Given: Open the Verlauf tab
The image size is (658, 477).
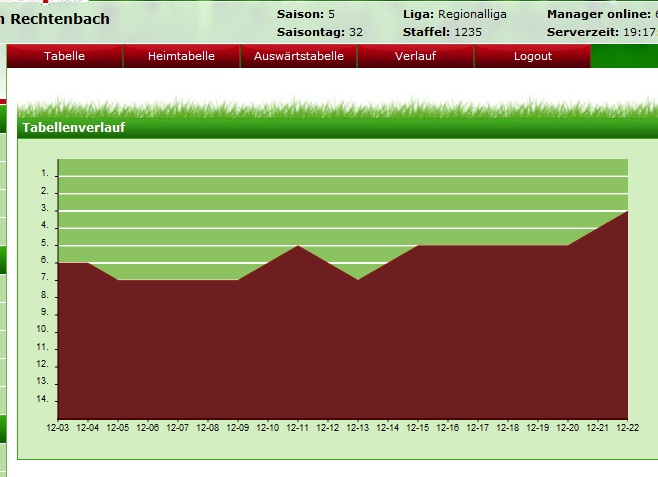Looking at the screenshot, I should tap(415, 56).
